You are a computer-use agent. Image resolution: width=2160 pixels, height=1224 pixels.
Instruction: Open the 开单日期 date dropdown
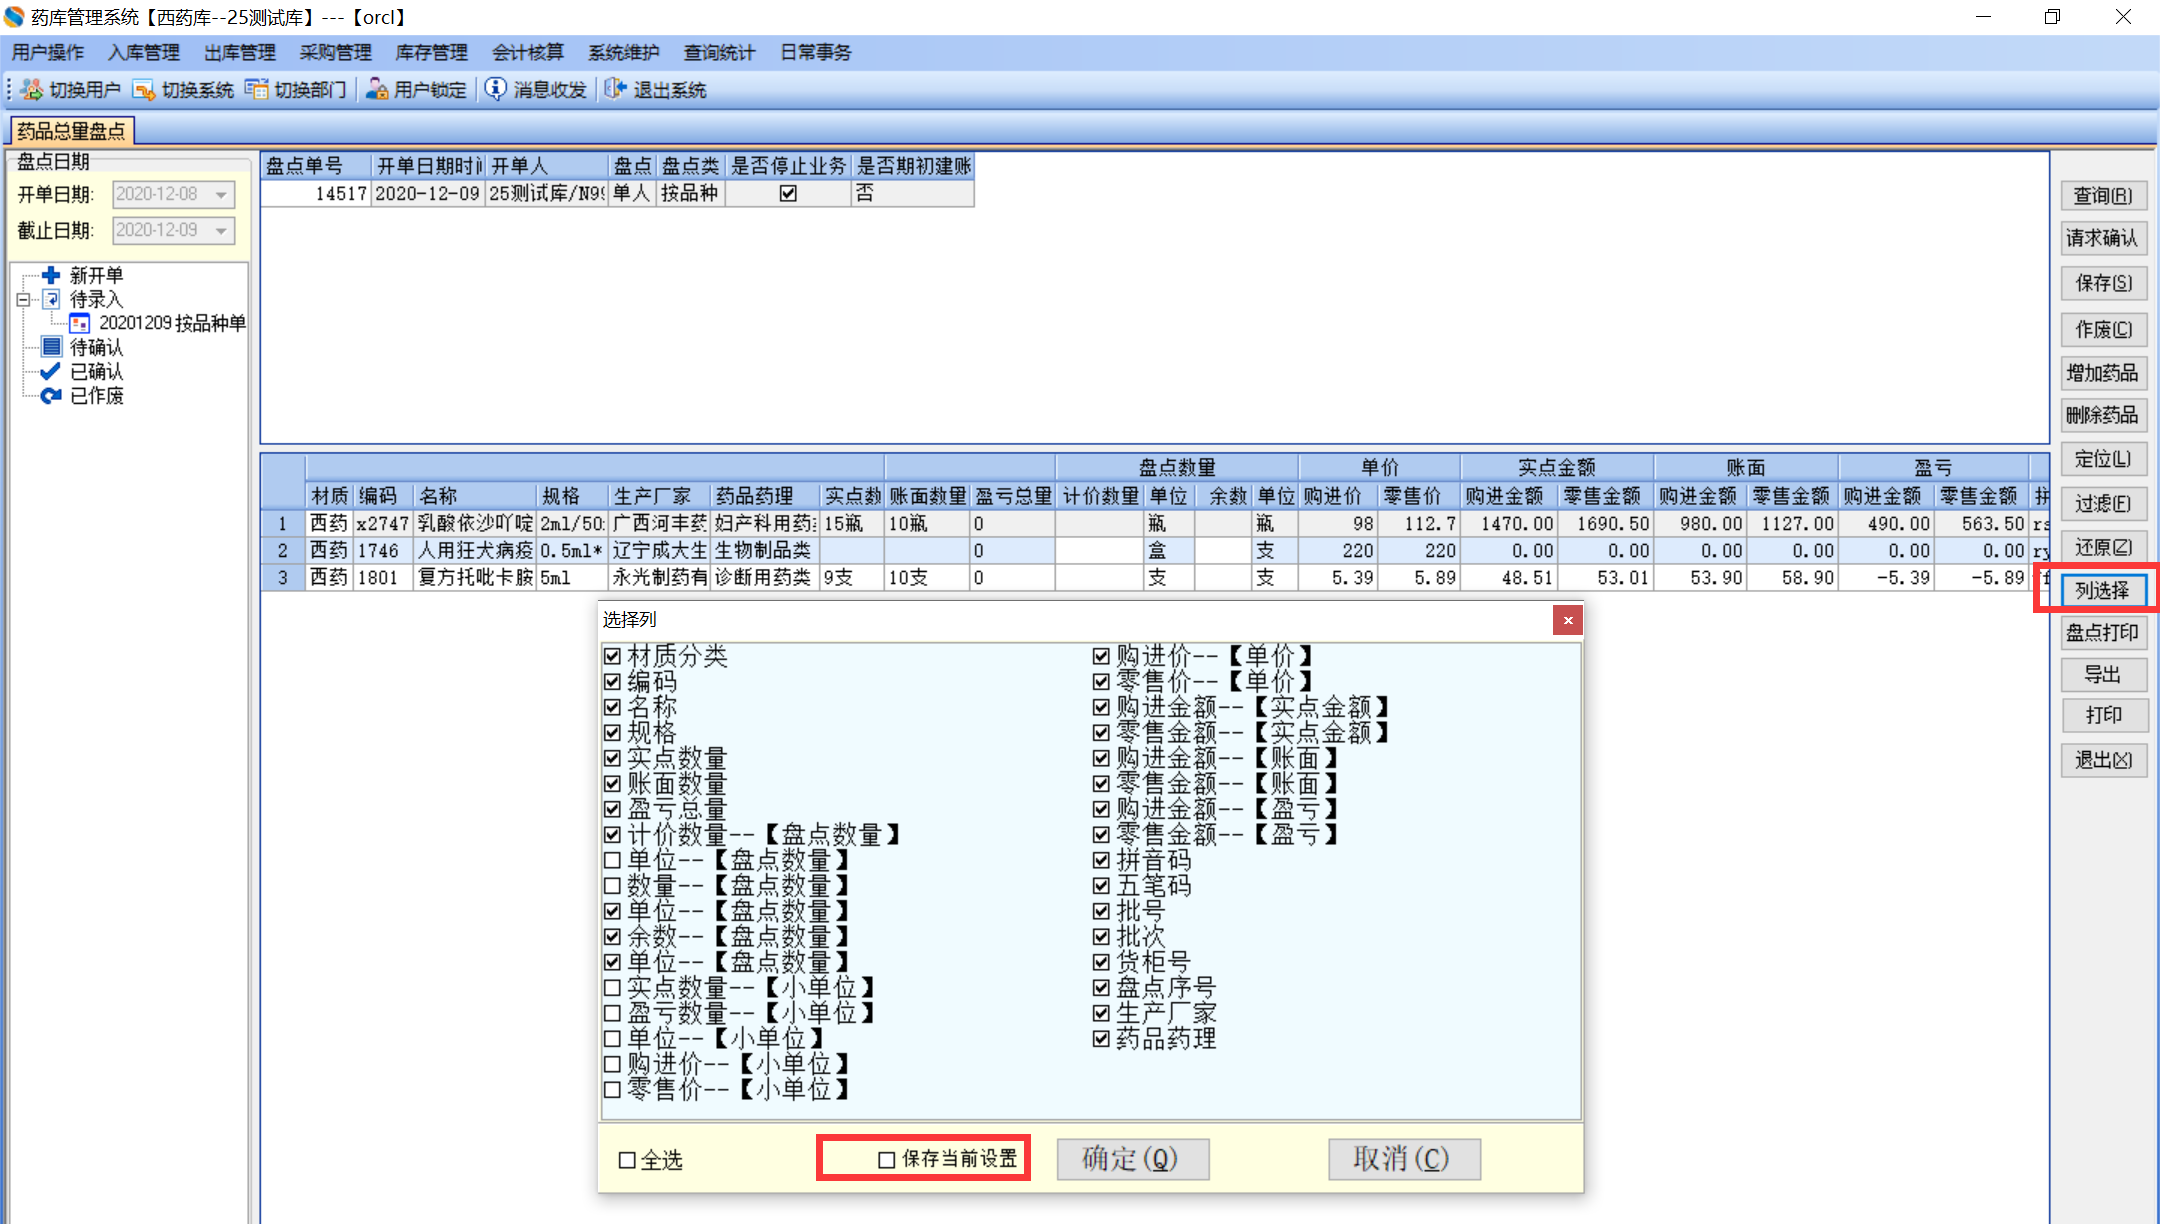(x=222, y=195)
